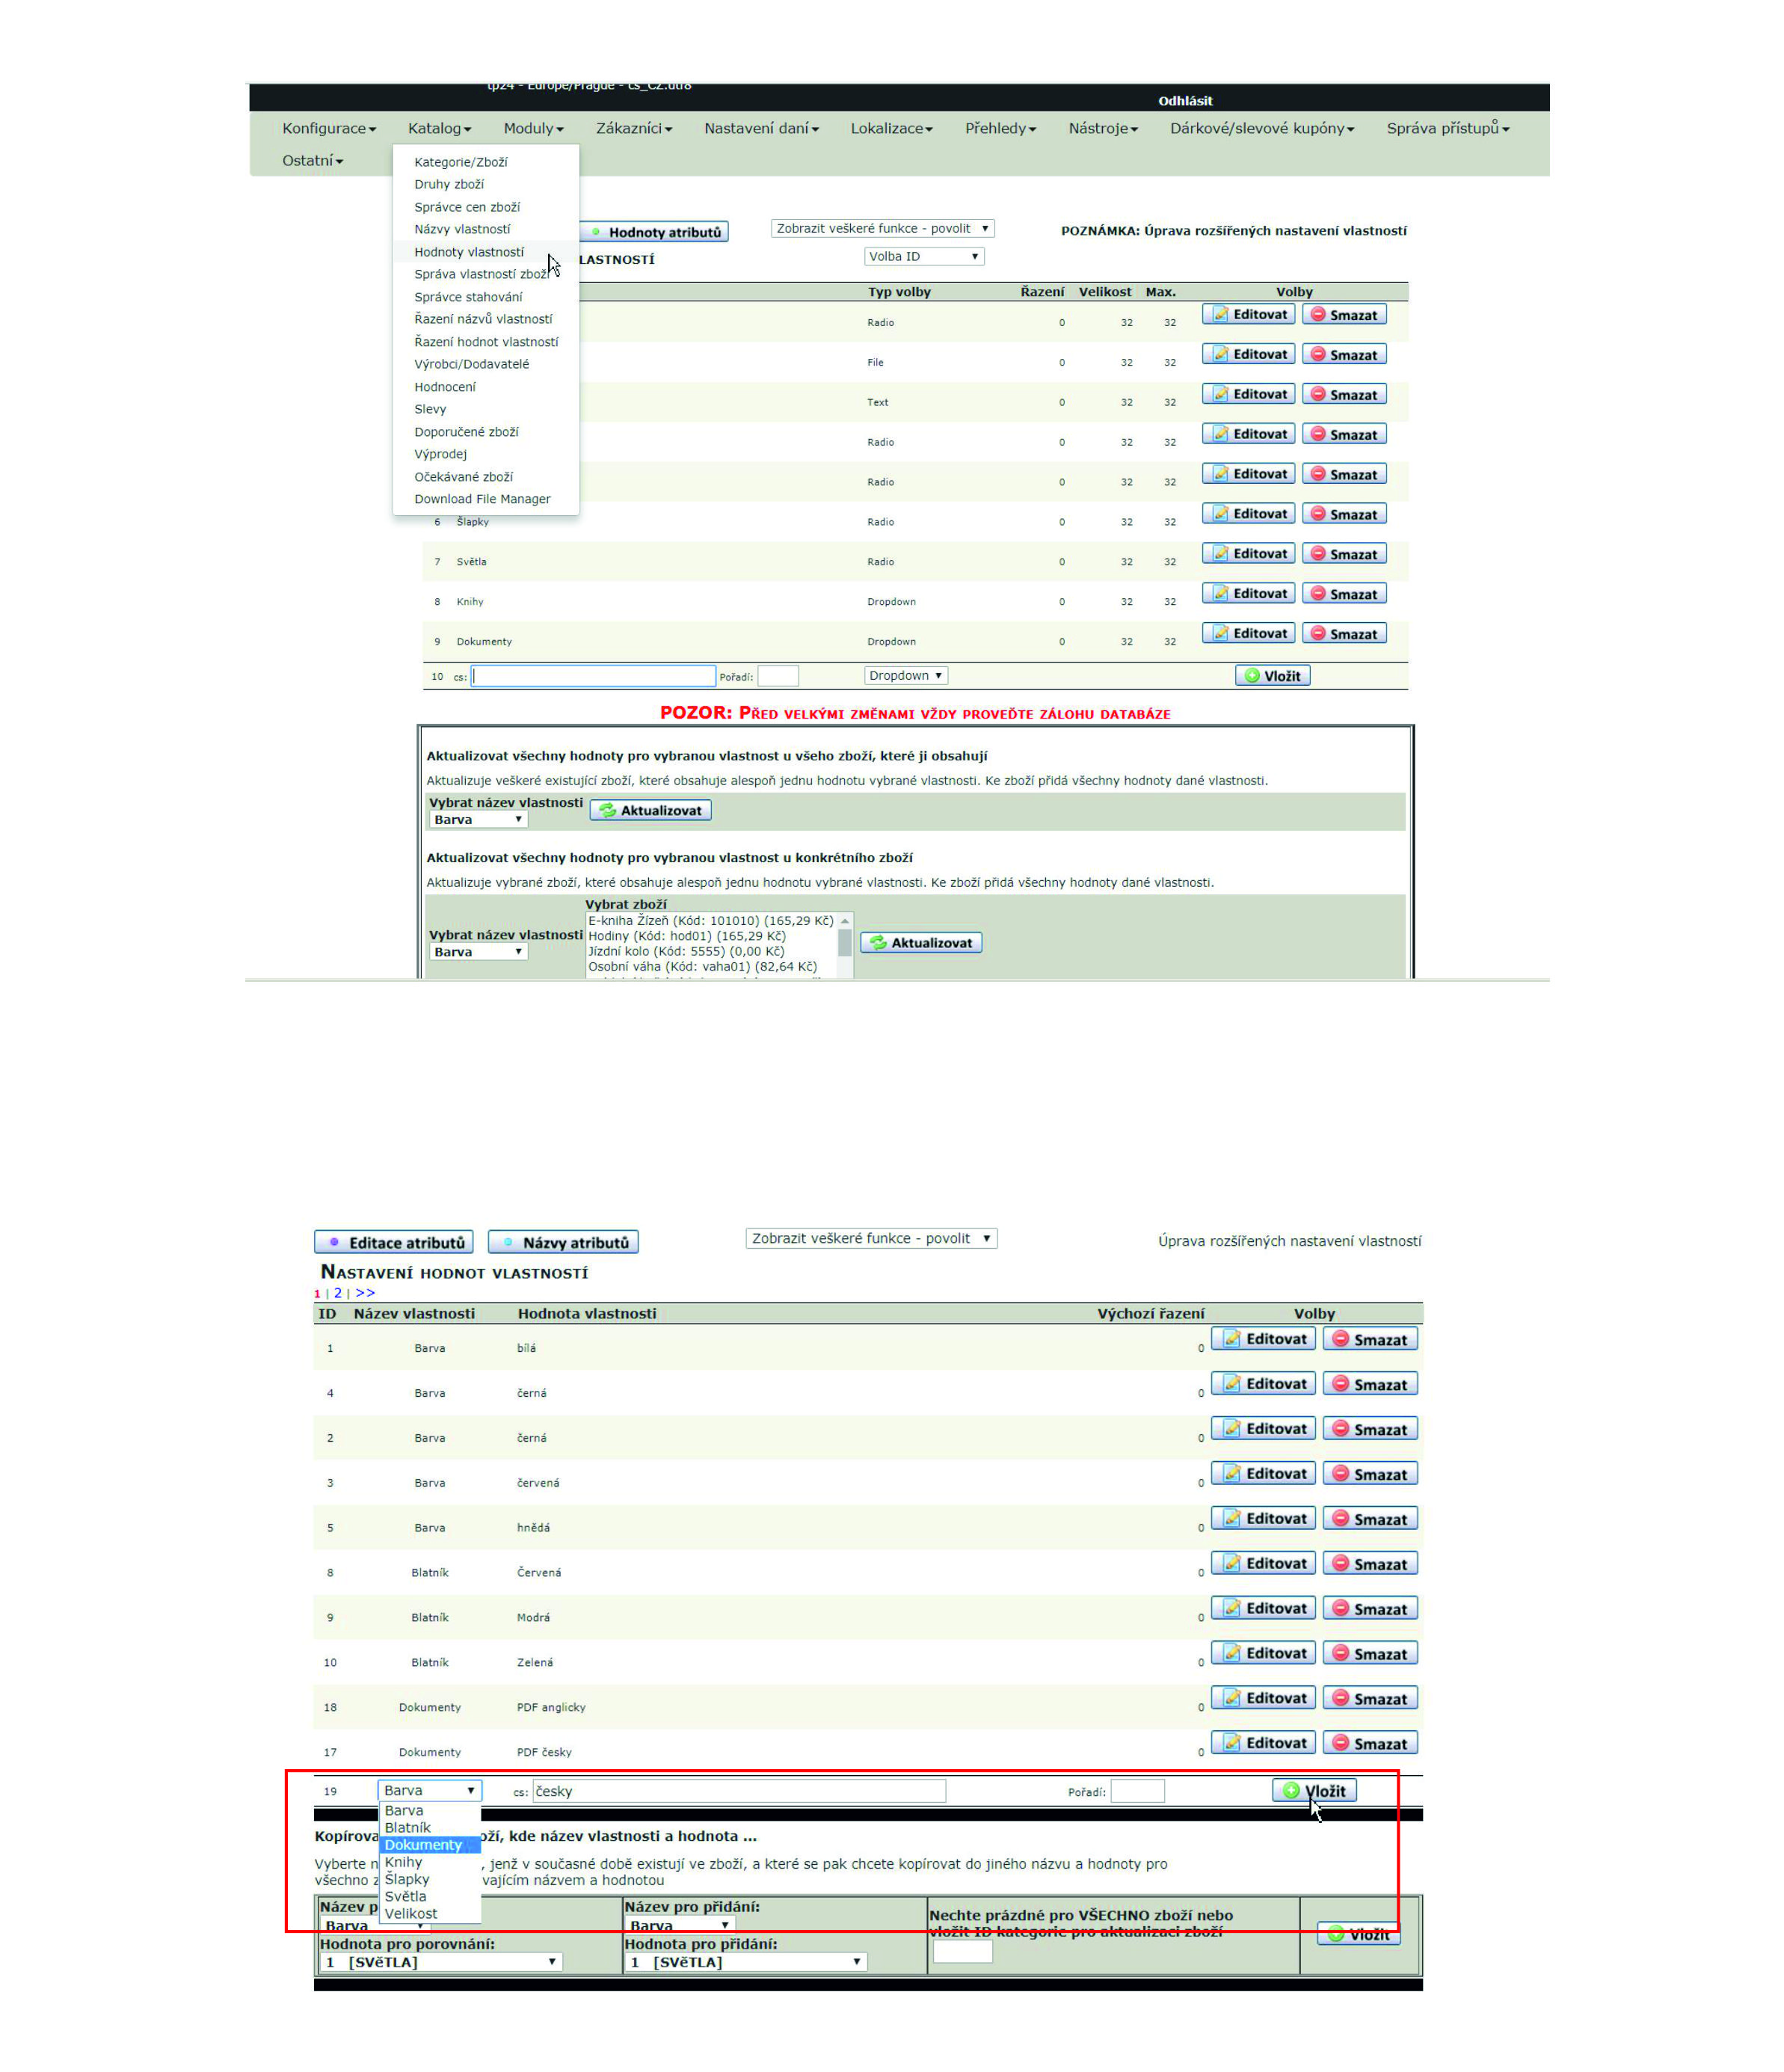Click the Odhlásit logout link

[1185, 100]
